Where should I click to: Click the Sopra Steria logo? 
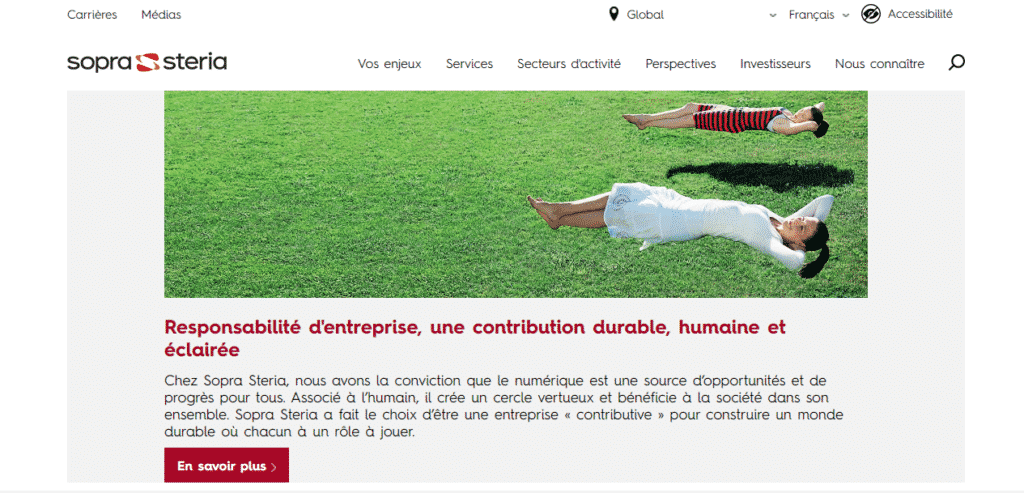coord(147,63)
